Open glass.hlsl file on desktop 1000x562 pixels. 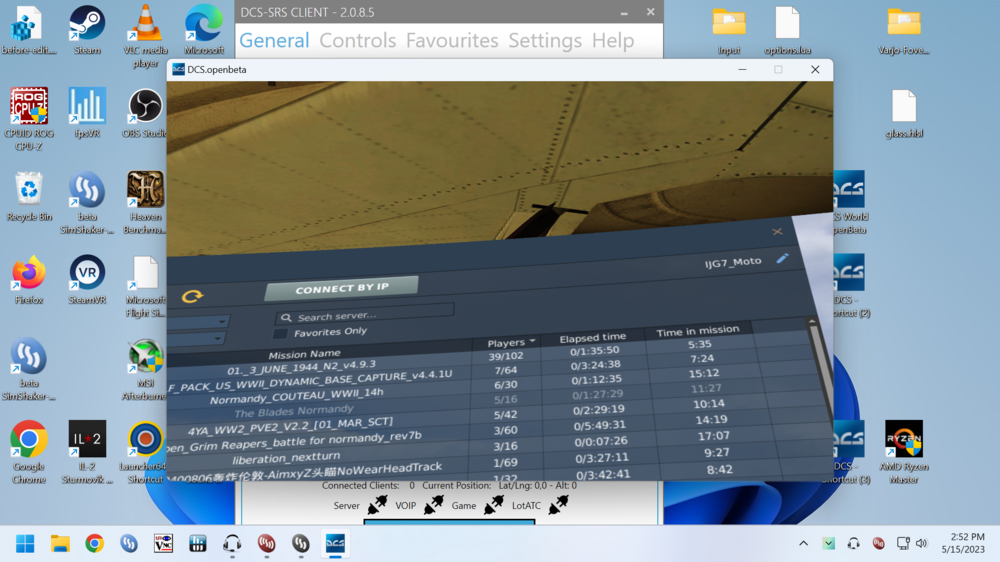tap(904, 113)
